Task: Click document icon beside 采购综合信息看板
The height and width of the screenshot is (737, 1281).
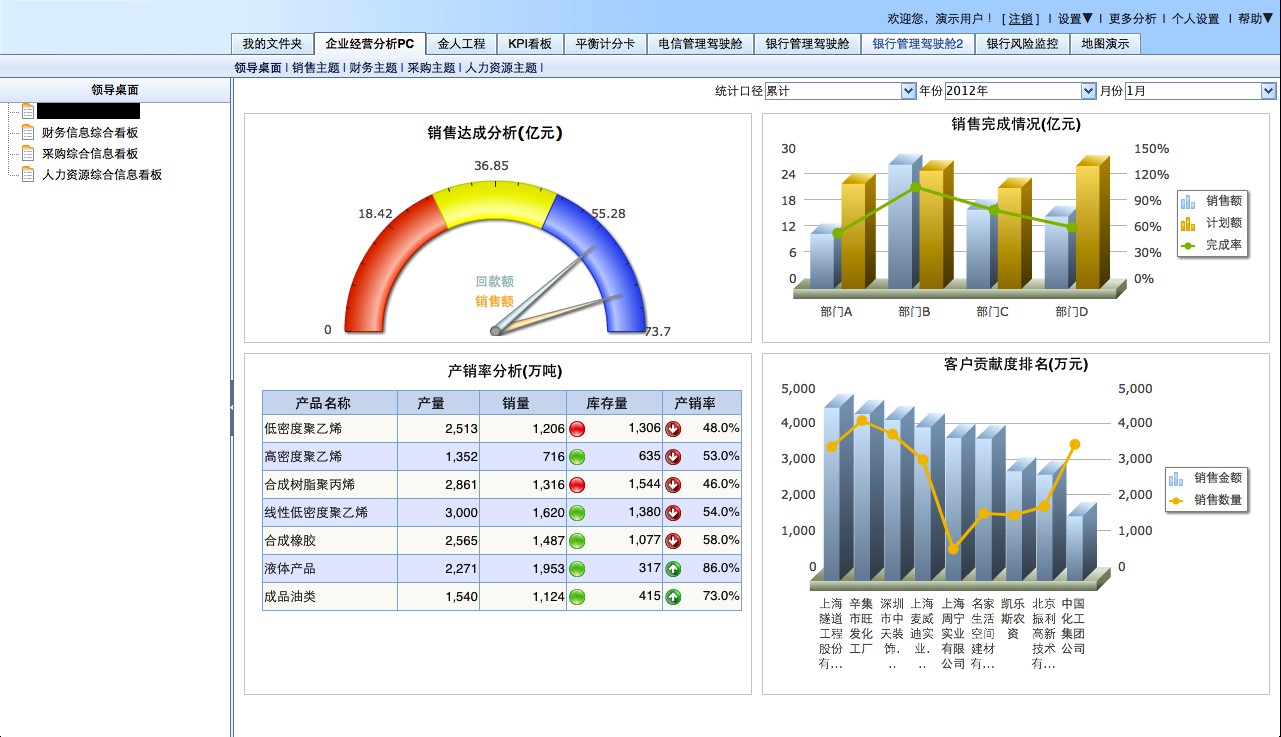Action: tap(28, 153)
